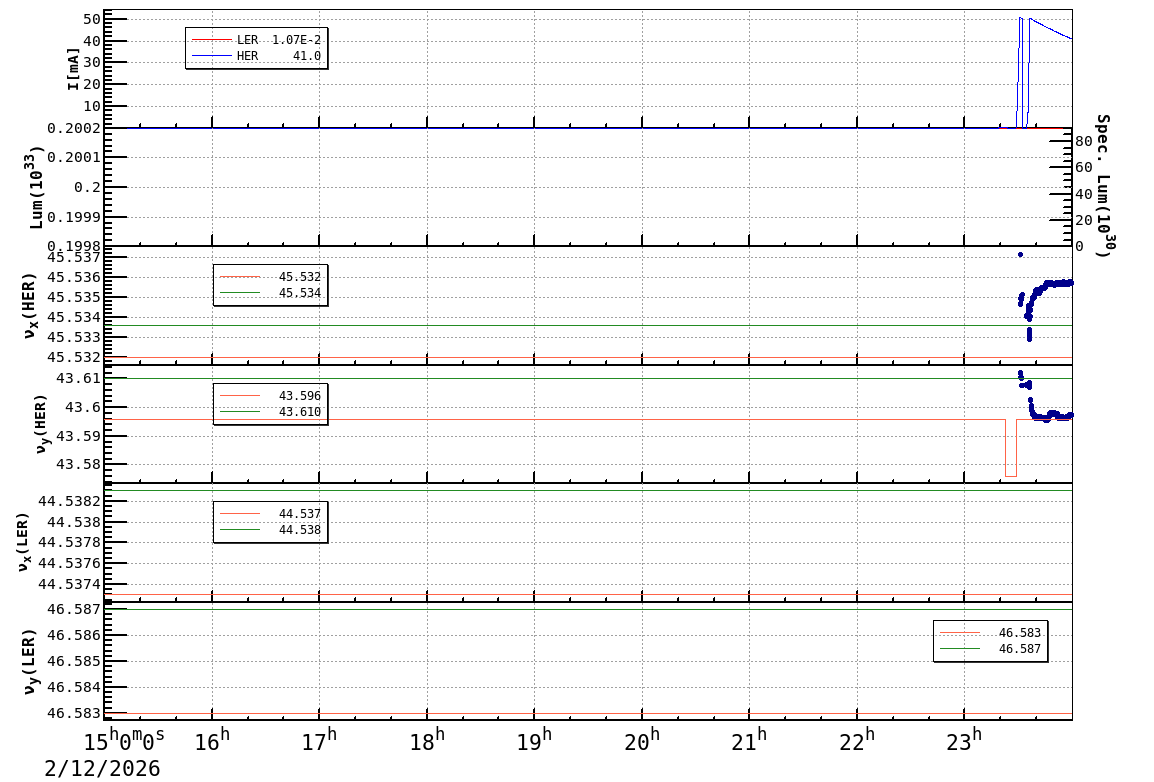Click the HER 41.0 legend entry
Viewport: 1154px width, 782px height.
click(x=256, y=56)
